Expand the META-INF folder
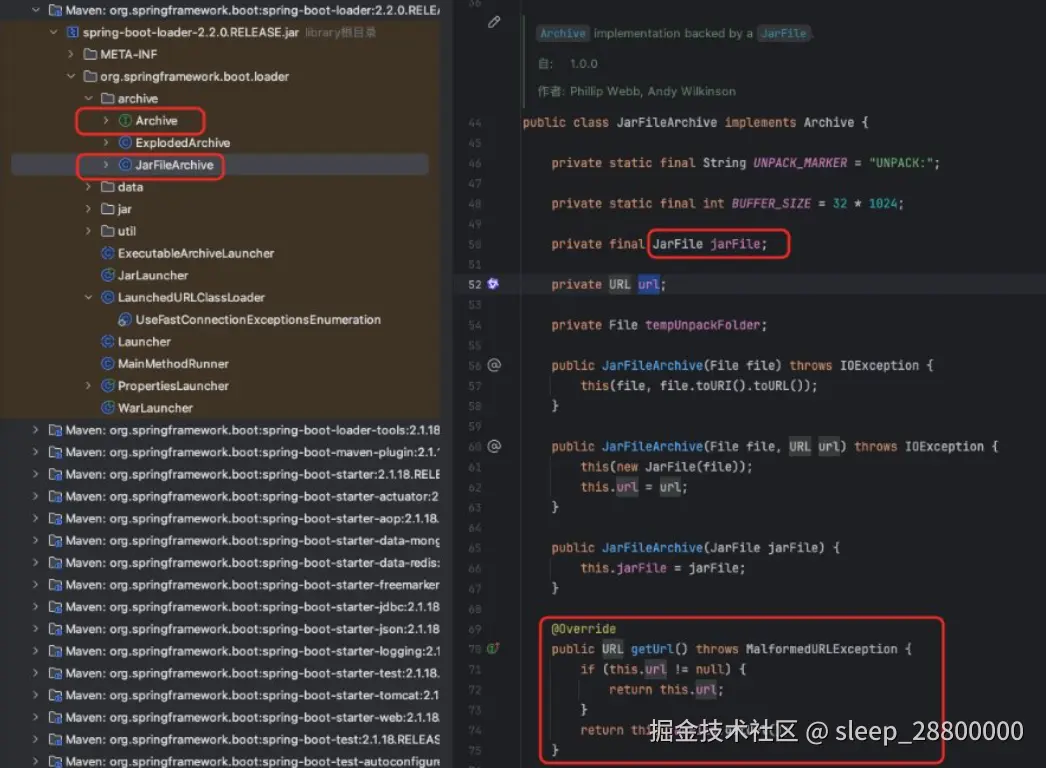The height and width of the screenshot is (768, 1046). click(x=71, y=54)
